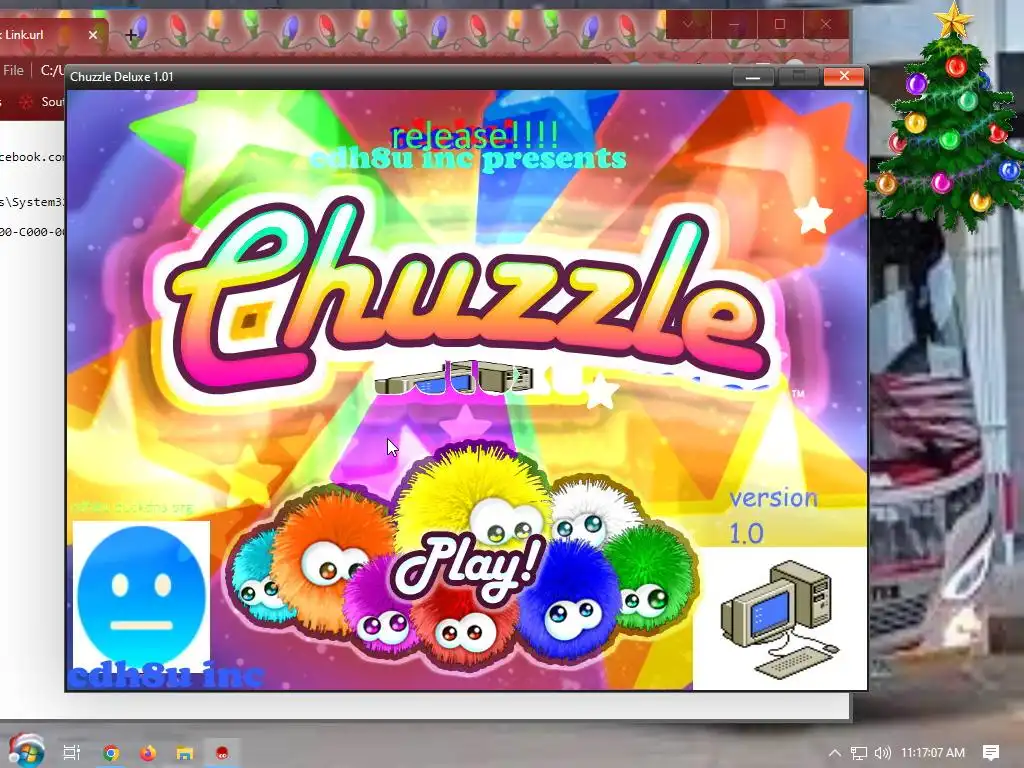Launch Firefox from the taskbar
This screenshot has height=768, width=1024.
(148, 753)
